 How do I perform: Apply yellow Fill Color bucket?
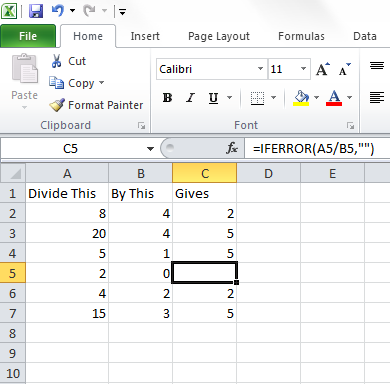[x=301, y=98]
